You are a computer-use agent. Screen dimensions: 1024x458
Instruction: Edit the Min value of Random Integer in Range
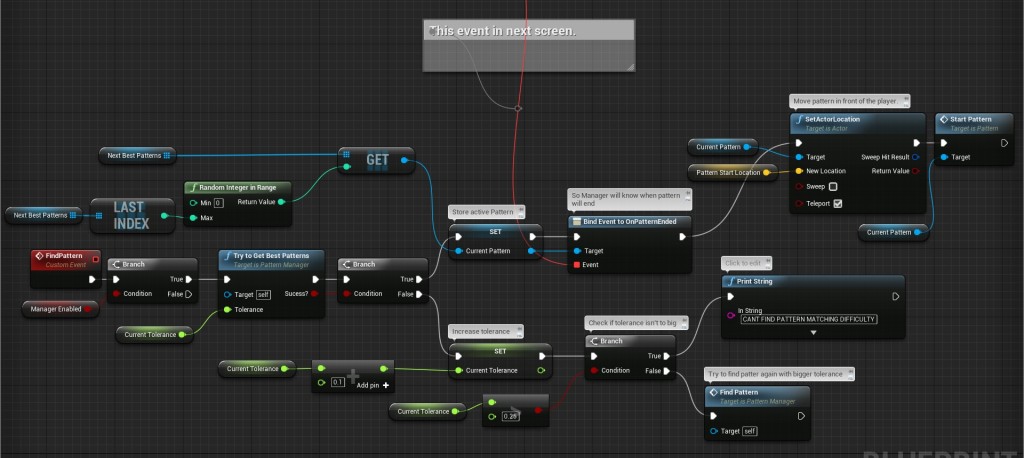coord(219,203)
